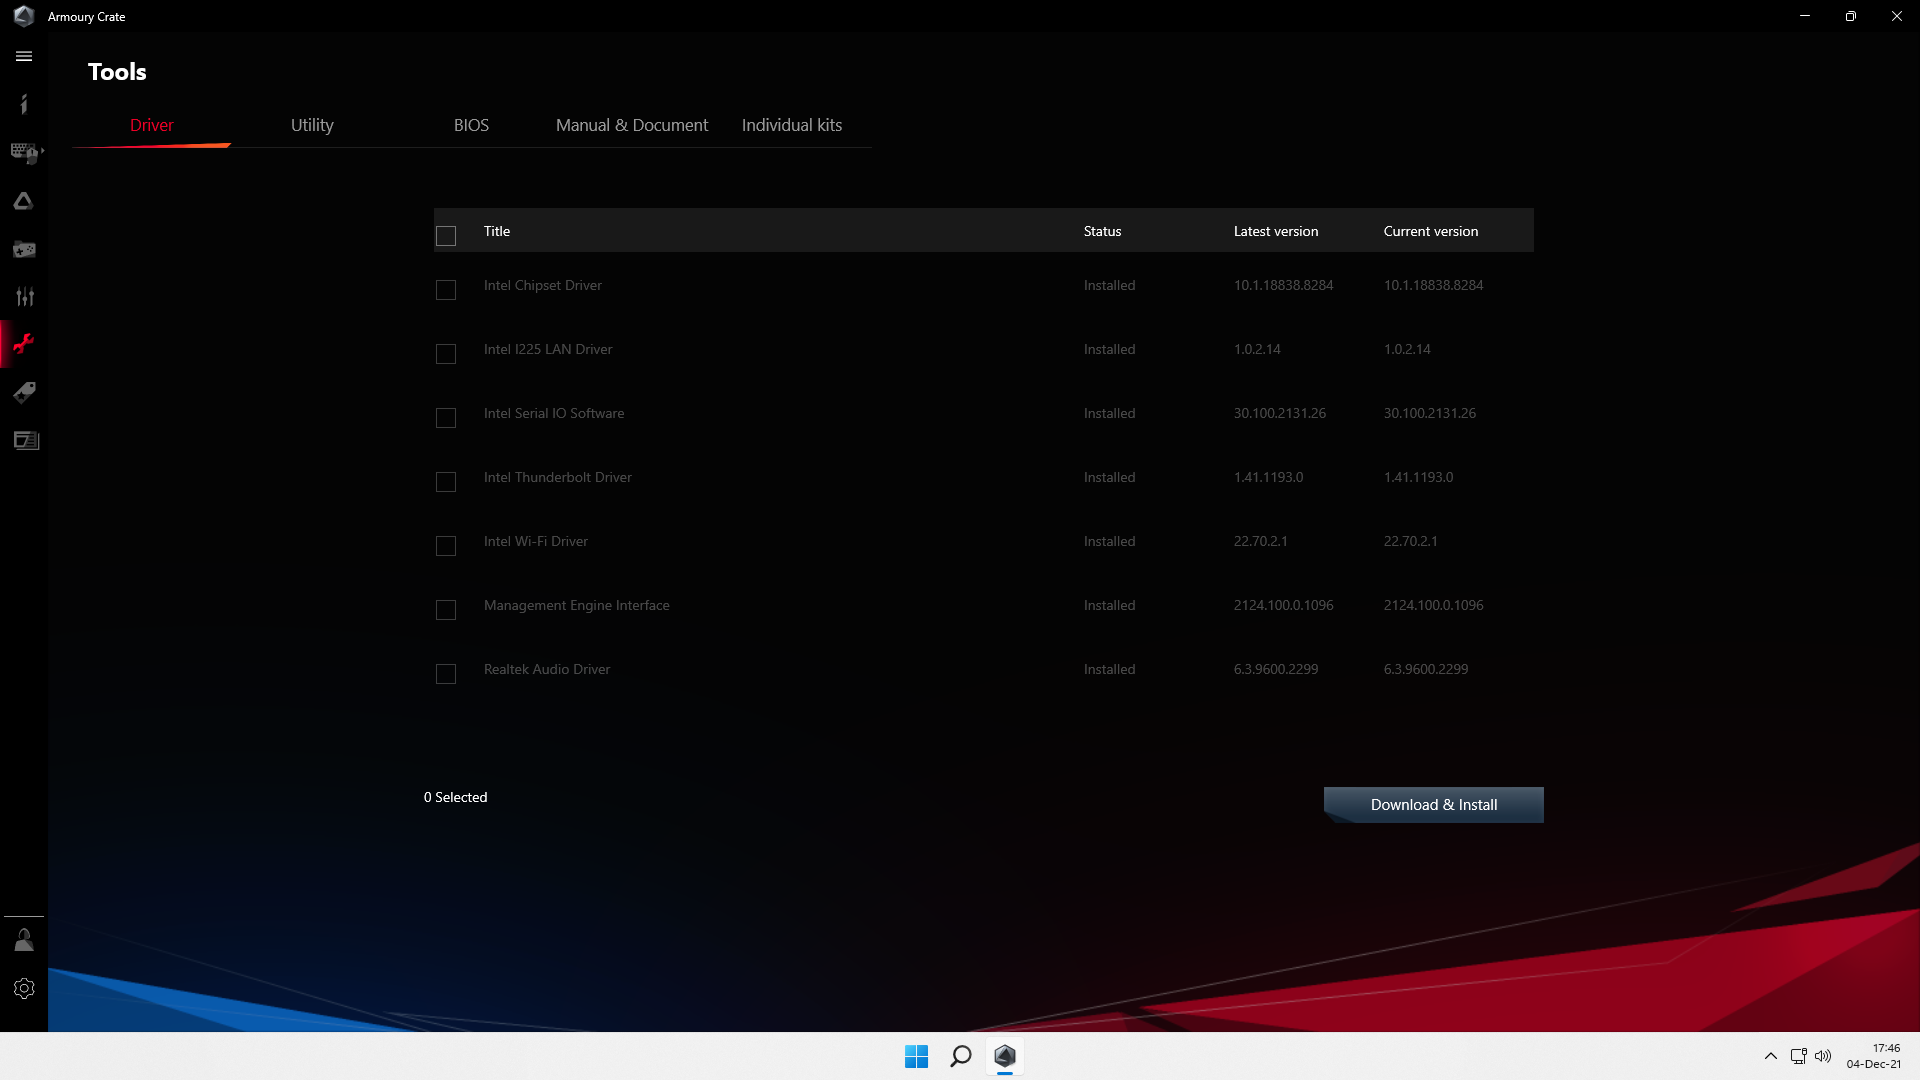The height and width of the screenshot is (1080, 1920).
Task: Open Featured deals tag icon
Action: click(x=24, y=392)
